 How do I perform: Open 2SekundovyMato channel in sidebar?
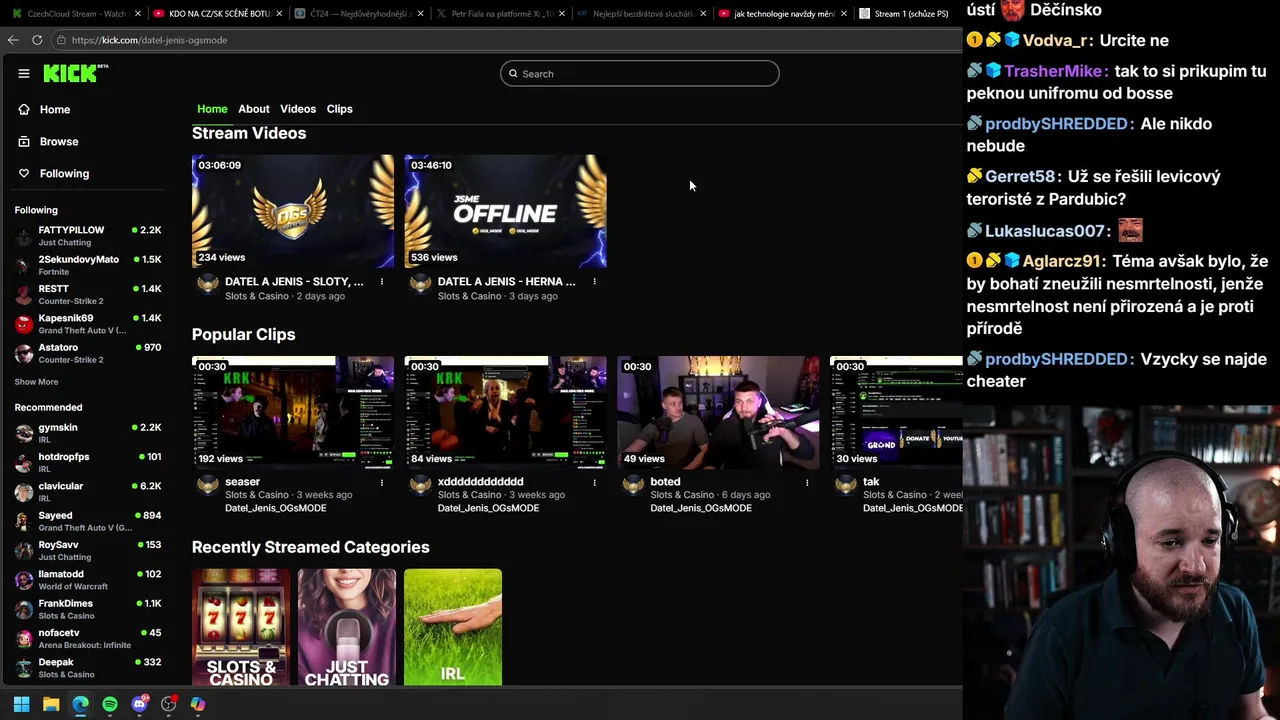pos(88,265)
